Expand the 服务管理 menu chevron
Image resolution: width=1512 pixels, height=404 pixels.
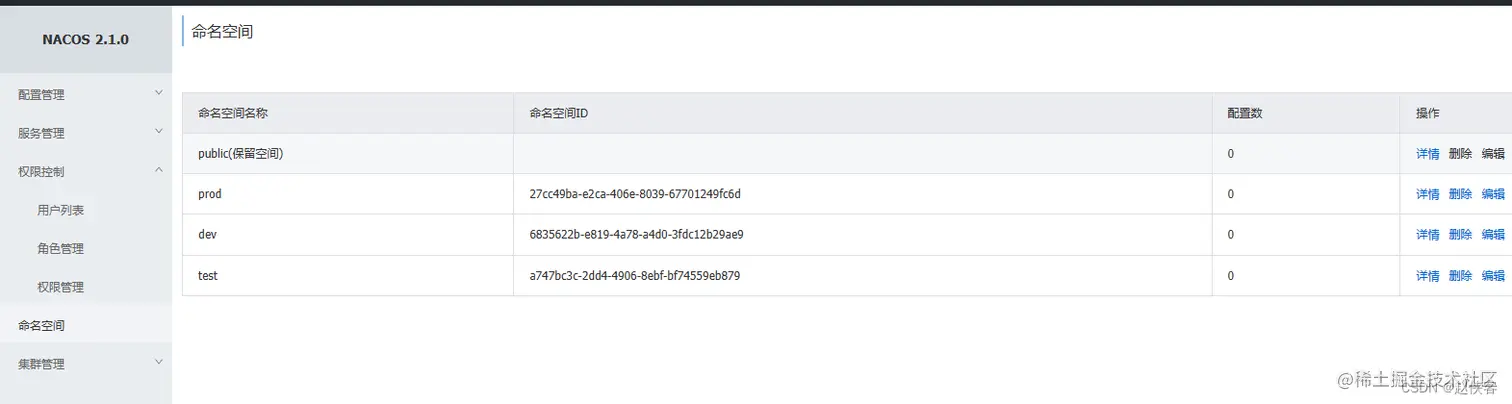pos(158,132)
